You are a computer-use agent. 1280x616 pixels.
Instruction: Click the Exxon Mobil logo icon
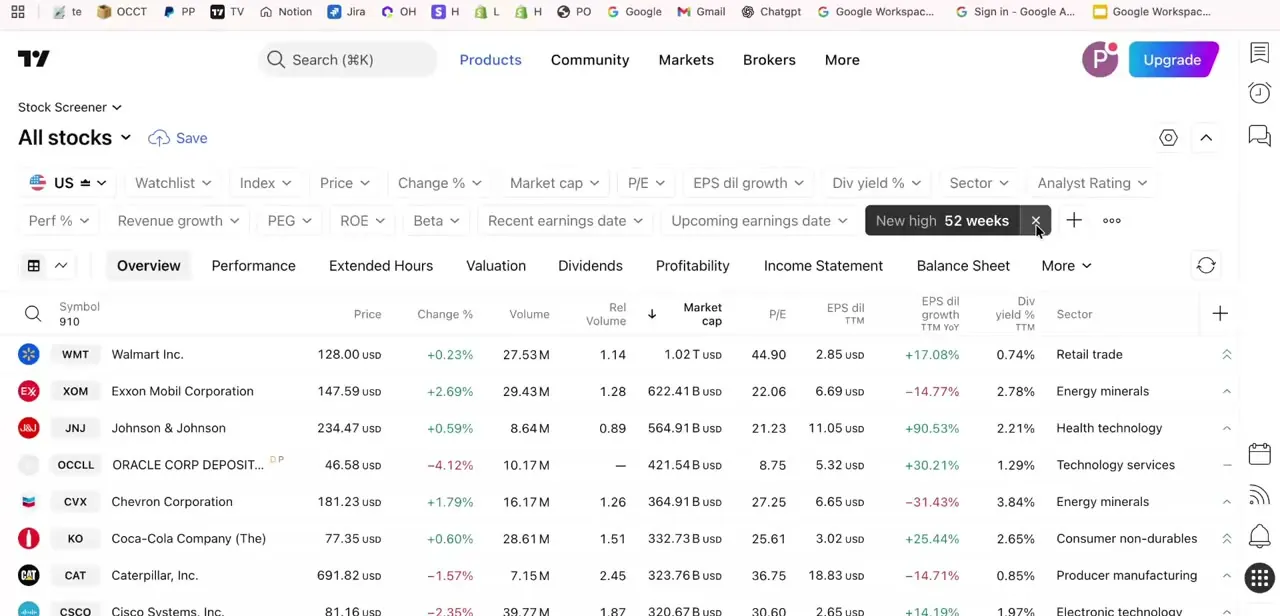tap(28, 391)
